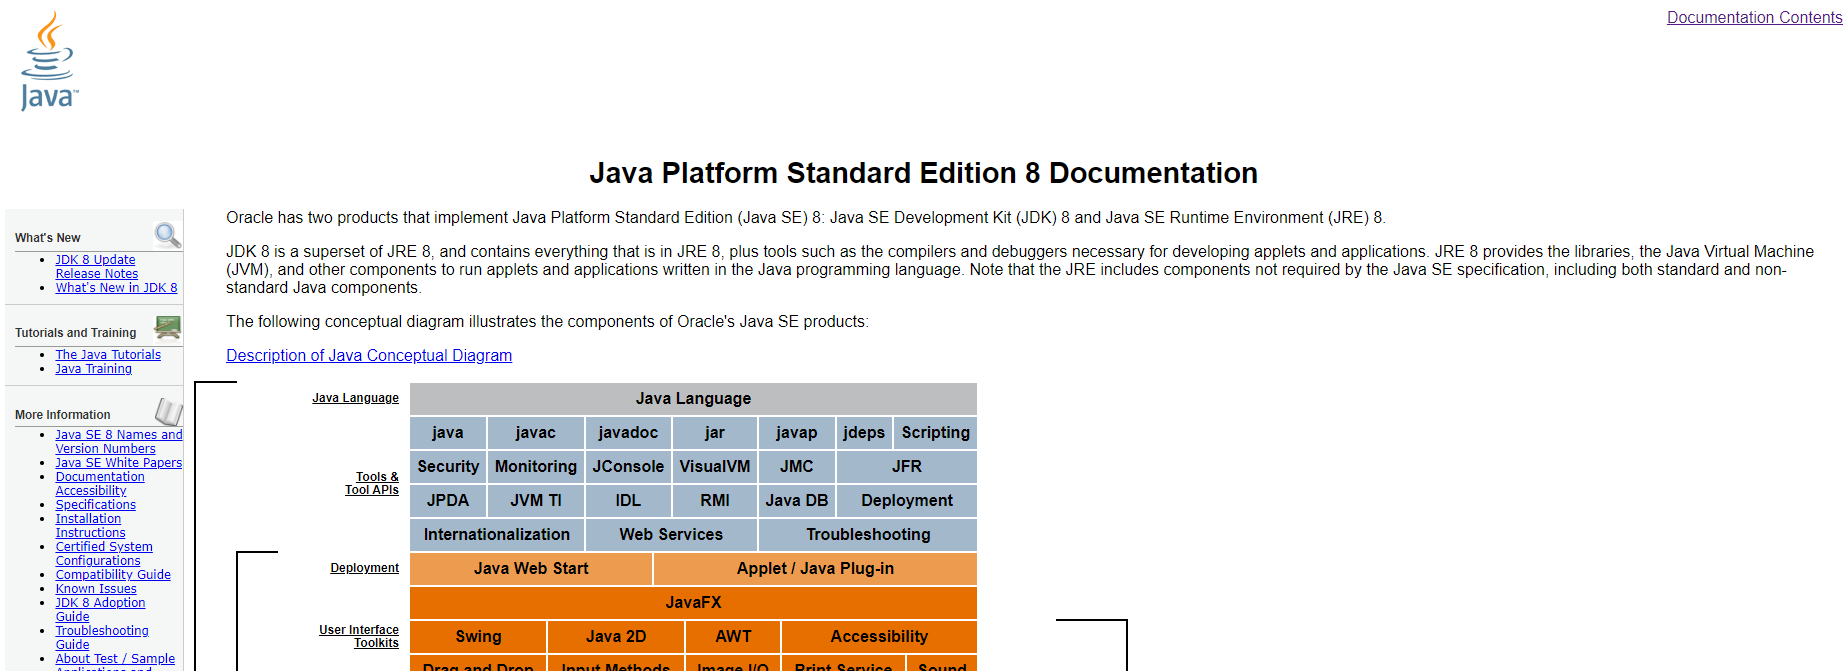Select the Internationalization cell

497,534
